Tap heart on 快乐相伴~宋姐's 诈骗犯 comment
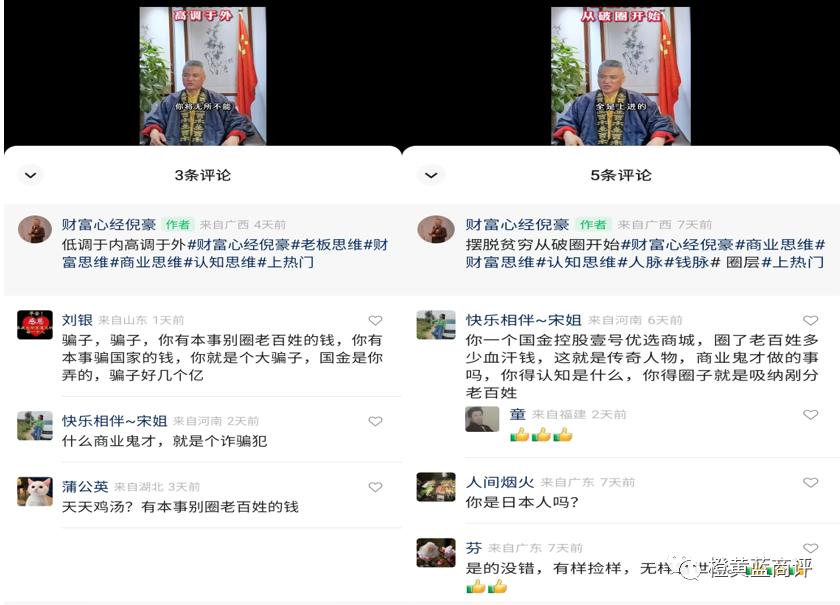The image size is (840, 605). [376, 421]
